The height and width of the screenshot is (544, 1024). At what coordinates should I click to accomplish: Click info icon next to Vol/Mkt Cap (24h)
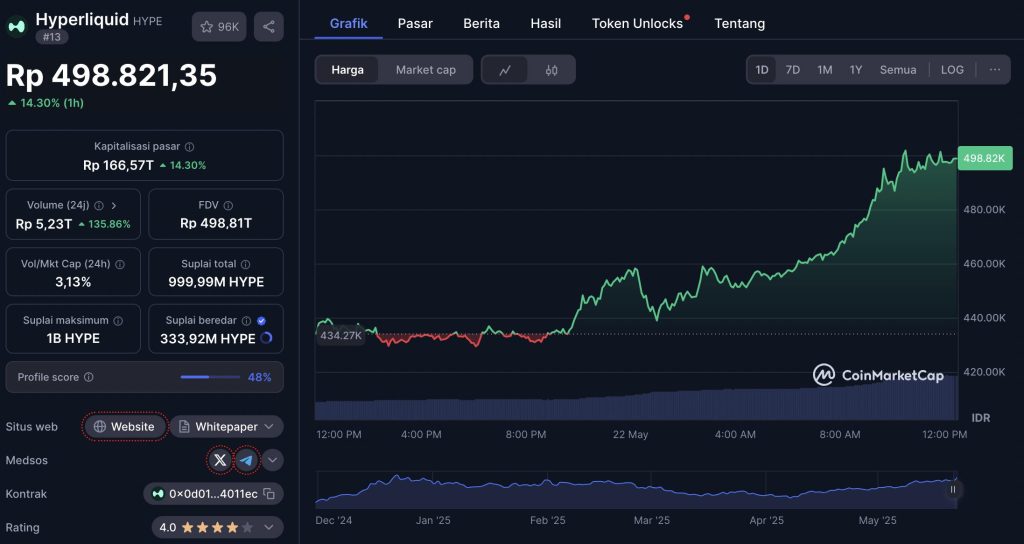coord(120,264)
